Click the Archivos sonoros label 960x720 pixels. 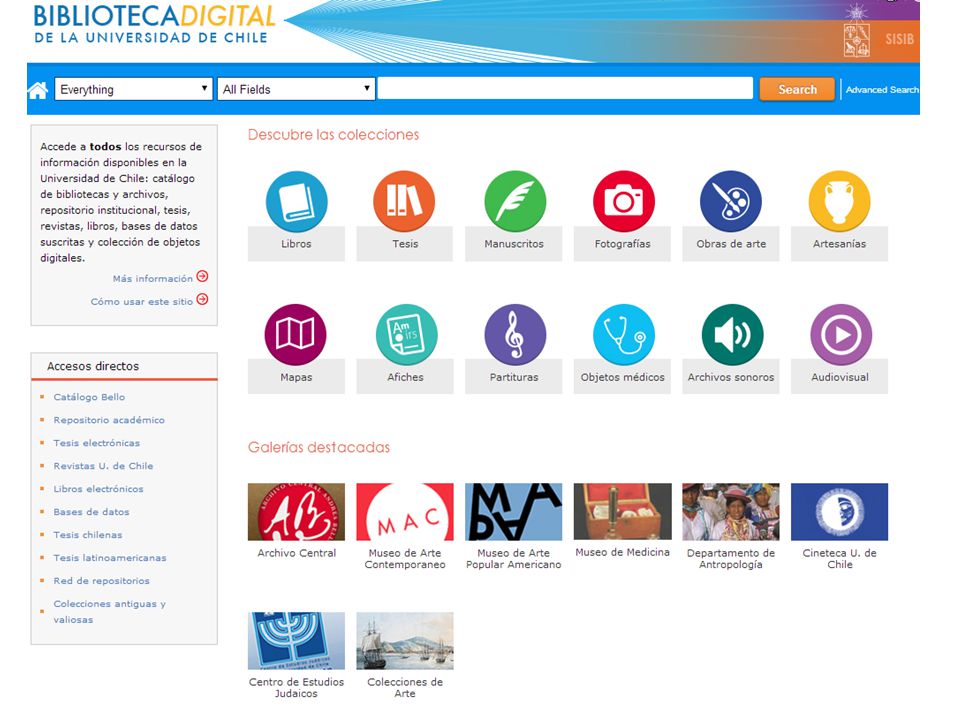point(731,377)
